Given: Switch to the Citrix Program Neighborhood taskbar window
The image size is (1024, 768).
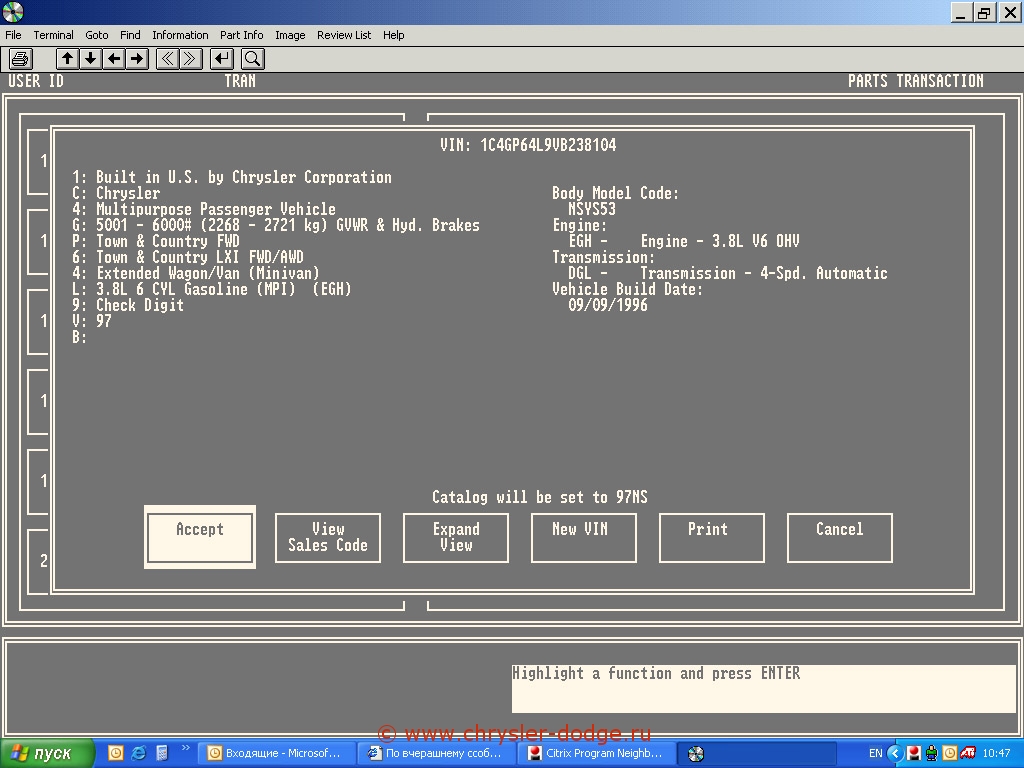Looking at the screenshot, I should (596, 754).
